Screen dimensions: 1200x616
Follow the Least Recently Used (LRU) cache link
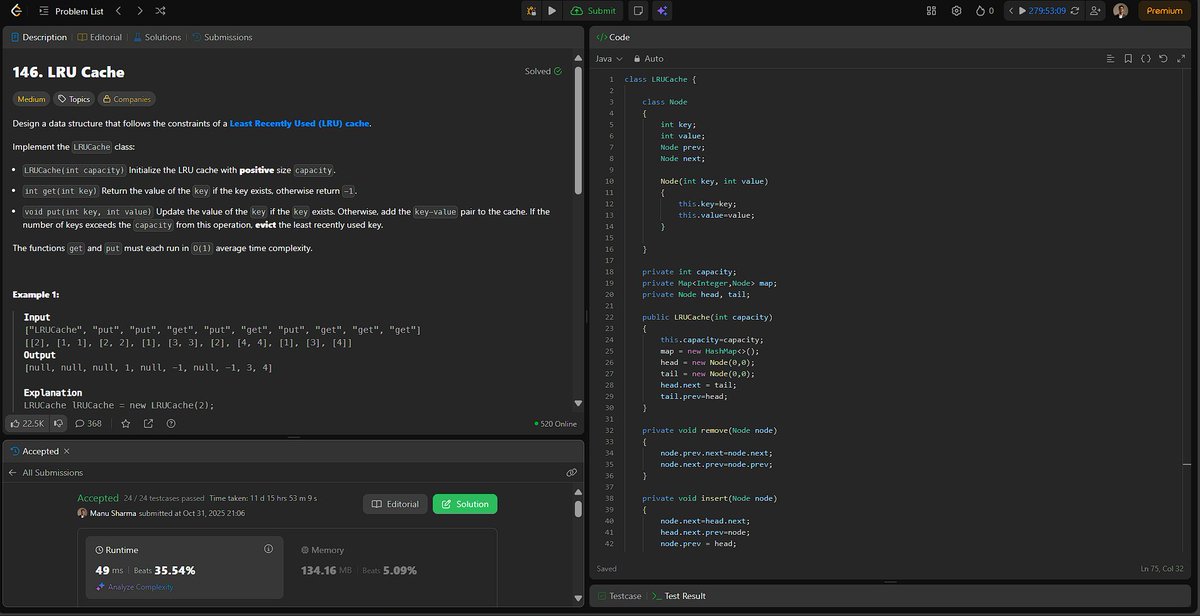[299, 123]
